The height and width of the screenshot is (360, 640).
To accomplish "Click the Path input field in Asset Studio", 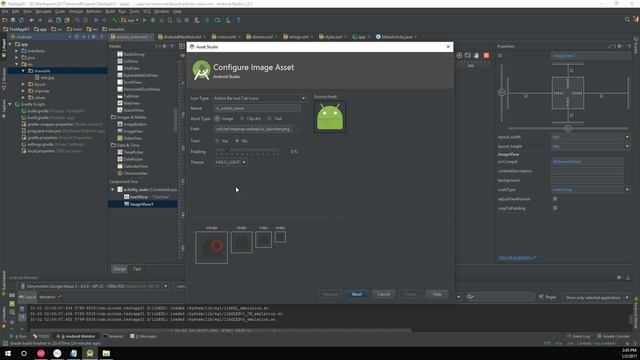I will pos(253,129).
